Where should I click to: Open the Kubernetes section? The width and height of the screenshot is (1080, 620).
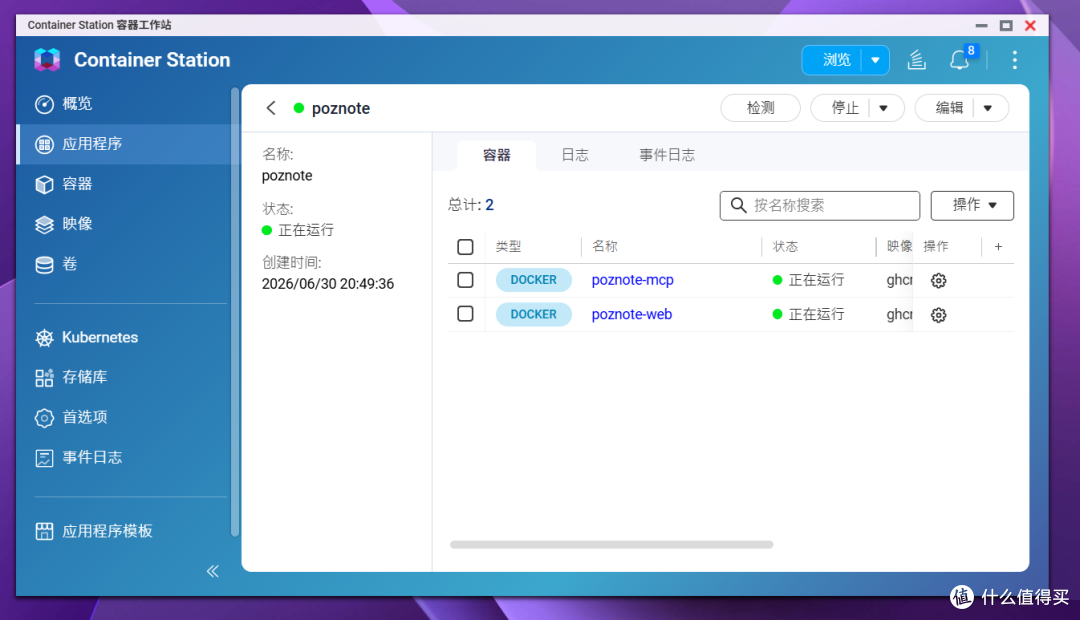(87, 338)
